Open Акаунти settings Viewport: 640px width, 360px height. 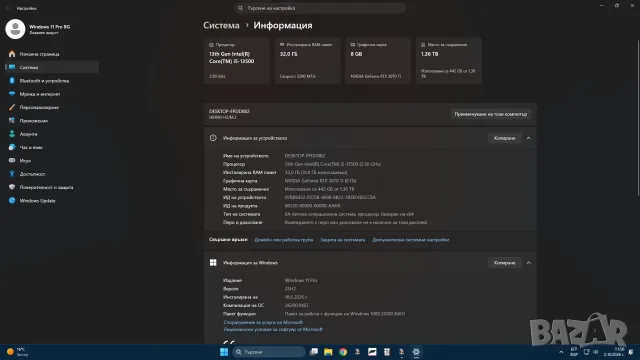[x=28, y=134]
